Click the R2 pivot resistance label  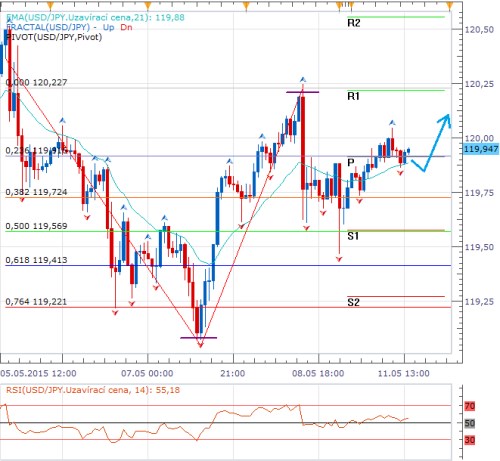click(353, 23)
